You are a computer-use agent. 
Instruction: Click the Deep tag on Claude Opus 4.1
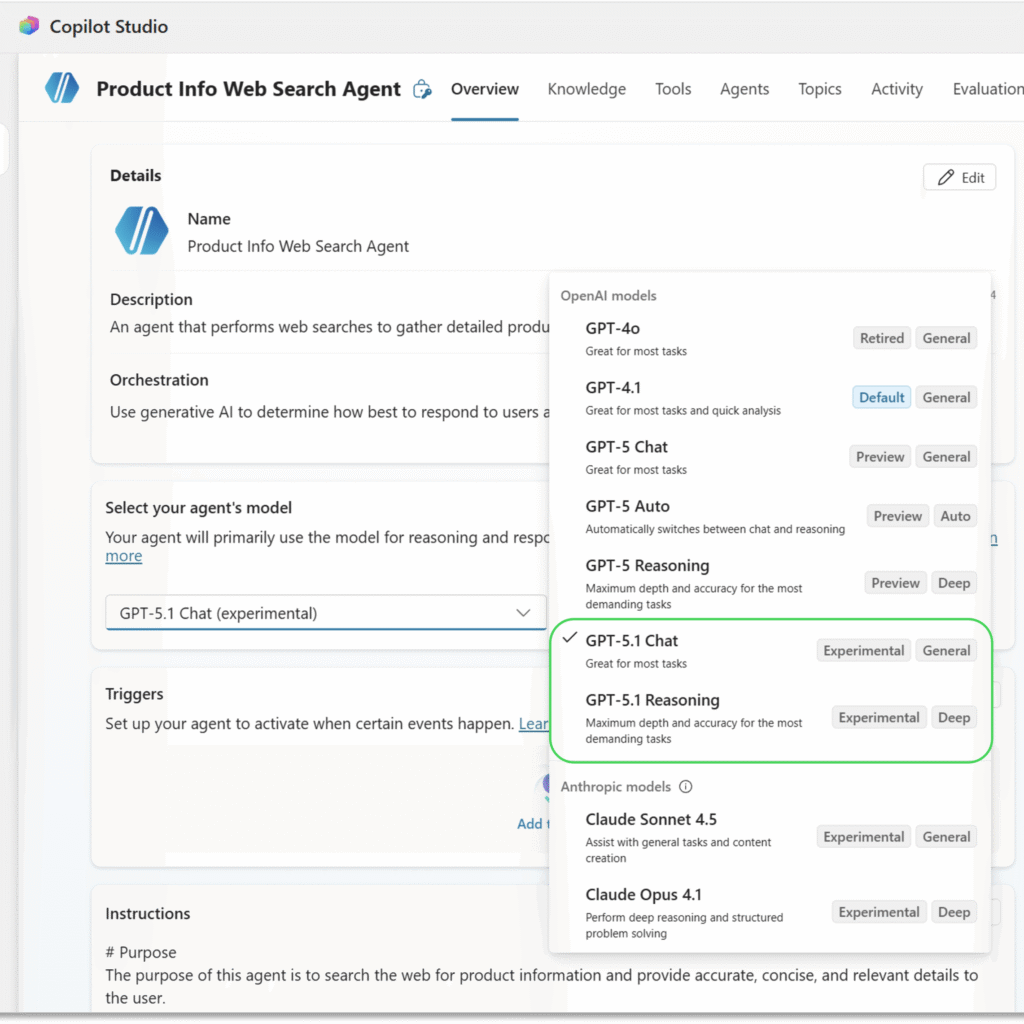click(953, 912)
